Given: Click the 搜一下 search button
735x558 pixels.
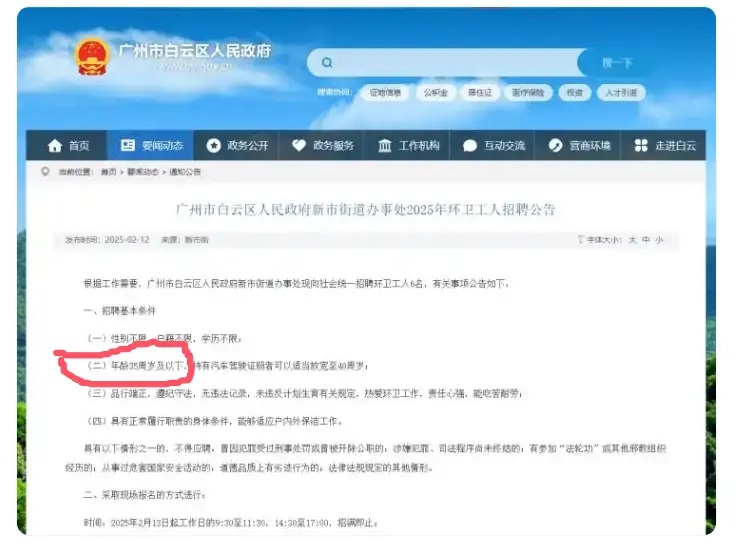Looking at the screenshot, I should tap(617, 63).
